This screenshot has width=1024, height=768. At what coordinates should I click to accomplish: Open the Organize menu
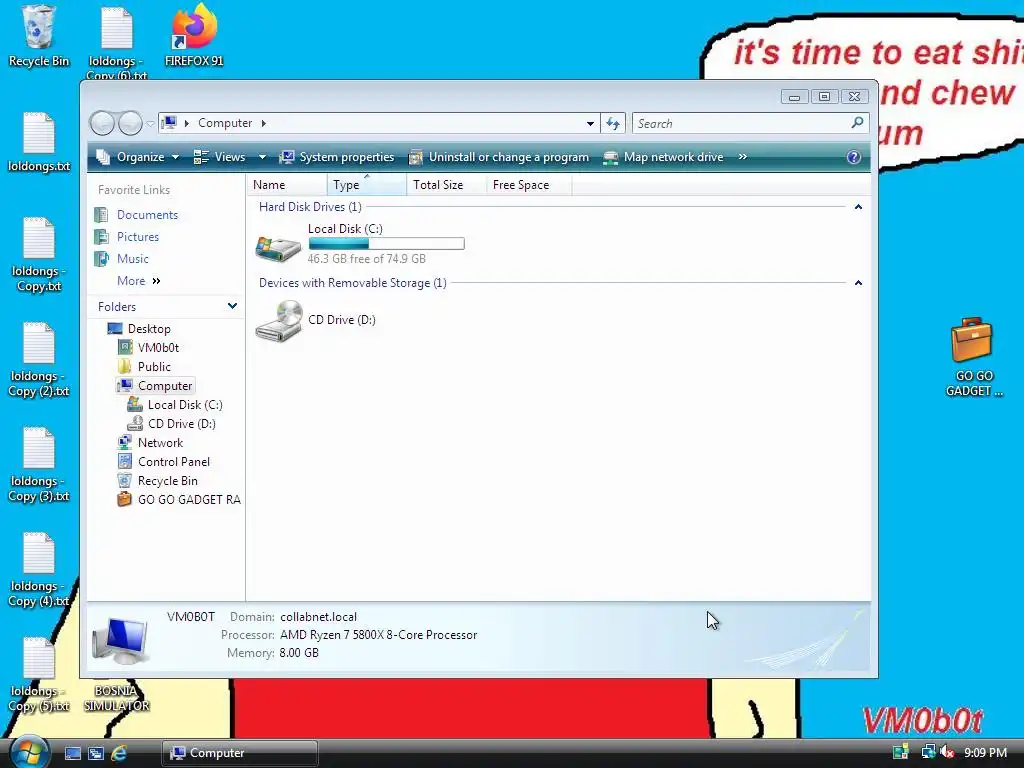[138, 157]
